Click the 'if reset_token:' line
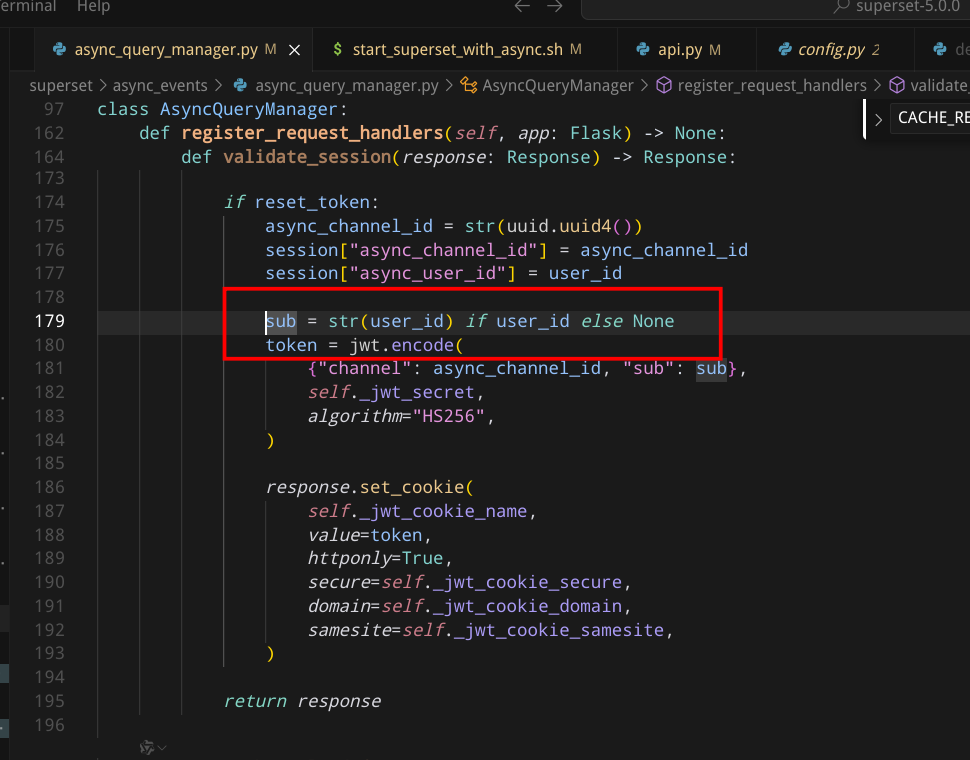Image resolution: width=970 pixels, height=760 pixels. pos(301,202)
